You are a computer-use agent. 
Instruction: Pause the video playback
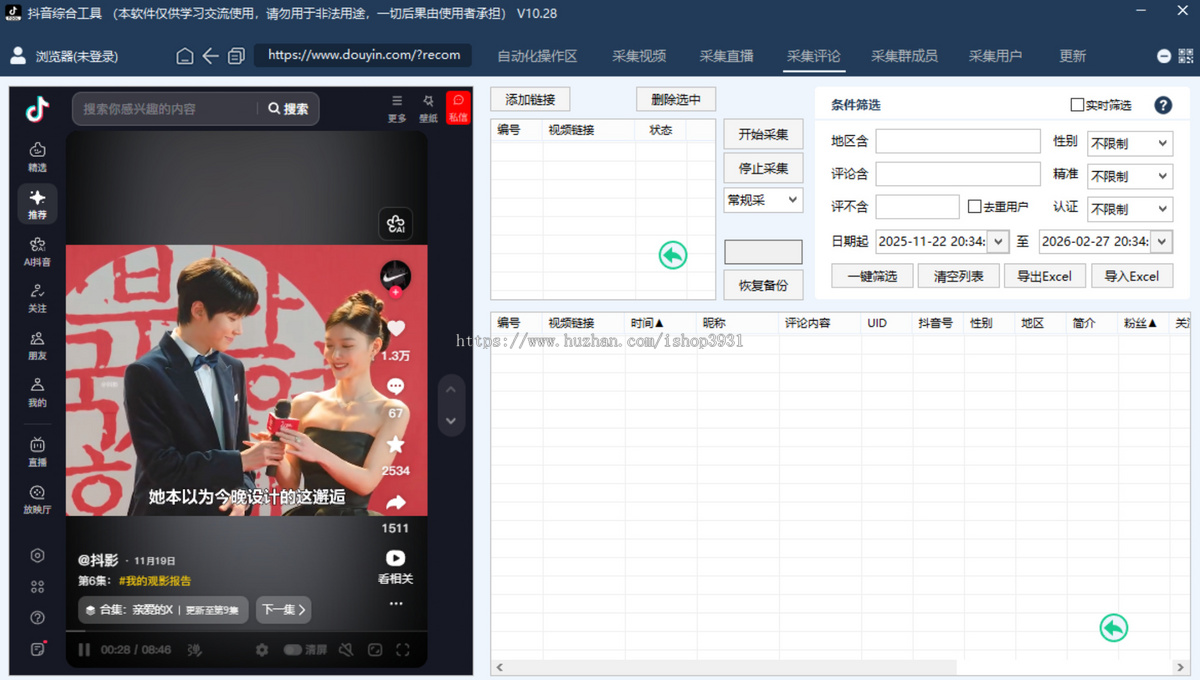point(84,650)
